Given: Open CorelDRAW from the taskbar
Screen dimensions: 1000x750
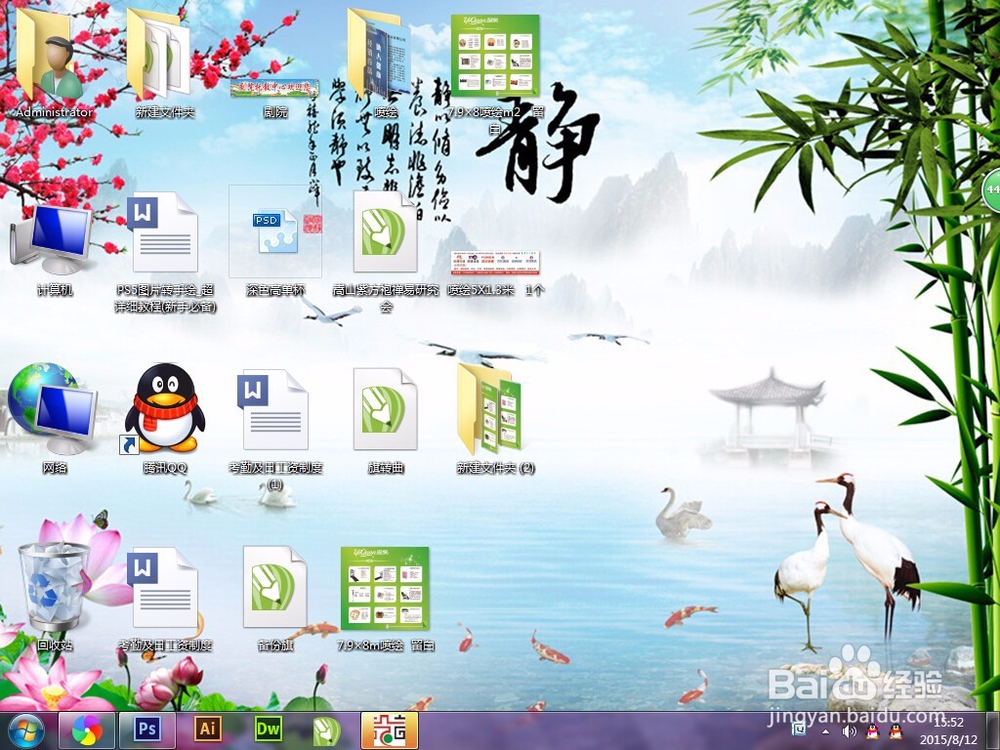Looking at the screenshot, I should 327,730.
